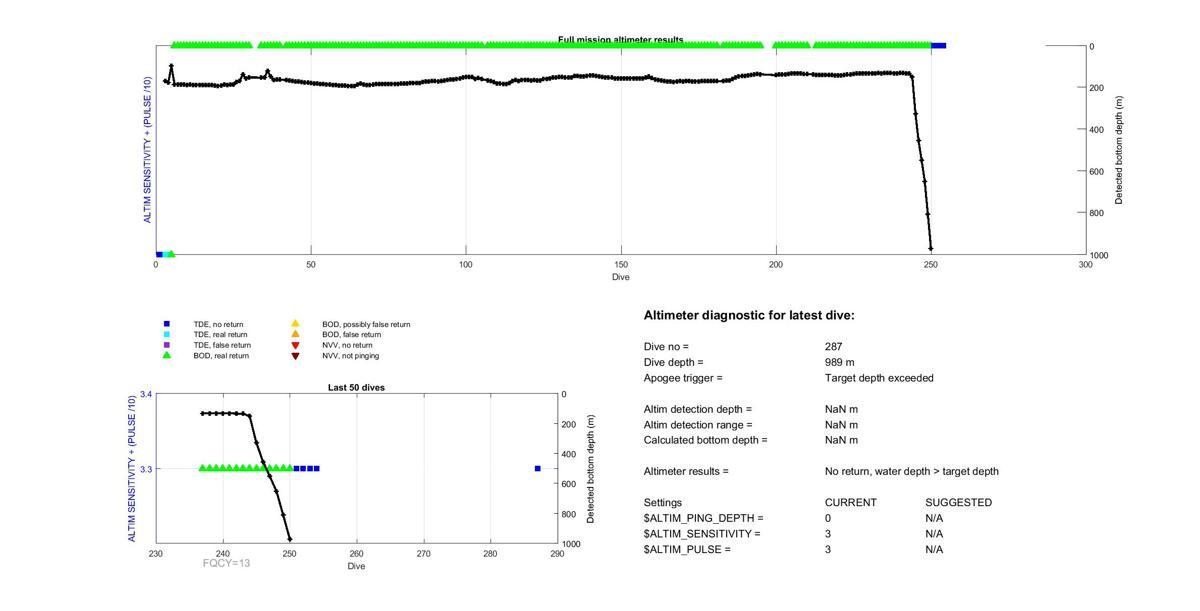Viewport: 1200px width, 611px height.
Task: Select the 'Target depth exceeded' value
Action: coord(879,378)
